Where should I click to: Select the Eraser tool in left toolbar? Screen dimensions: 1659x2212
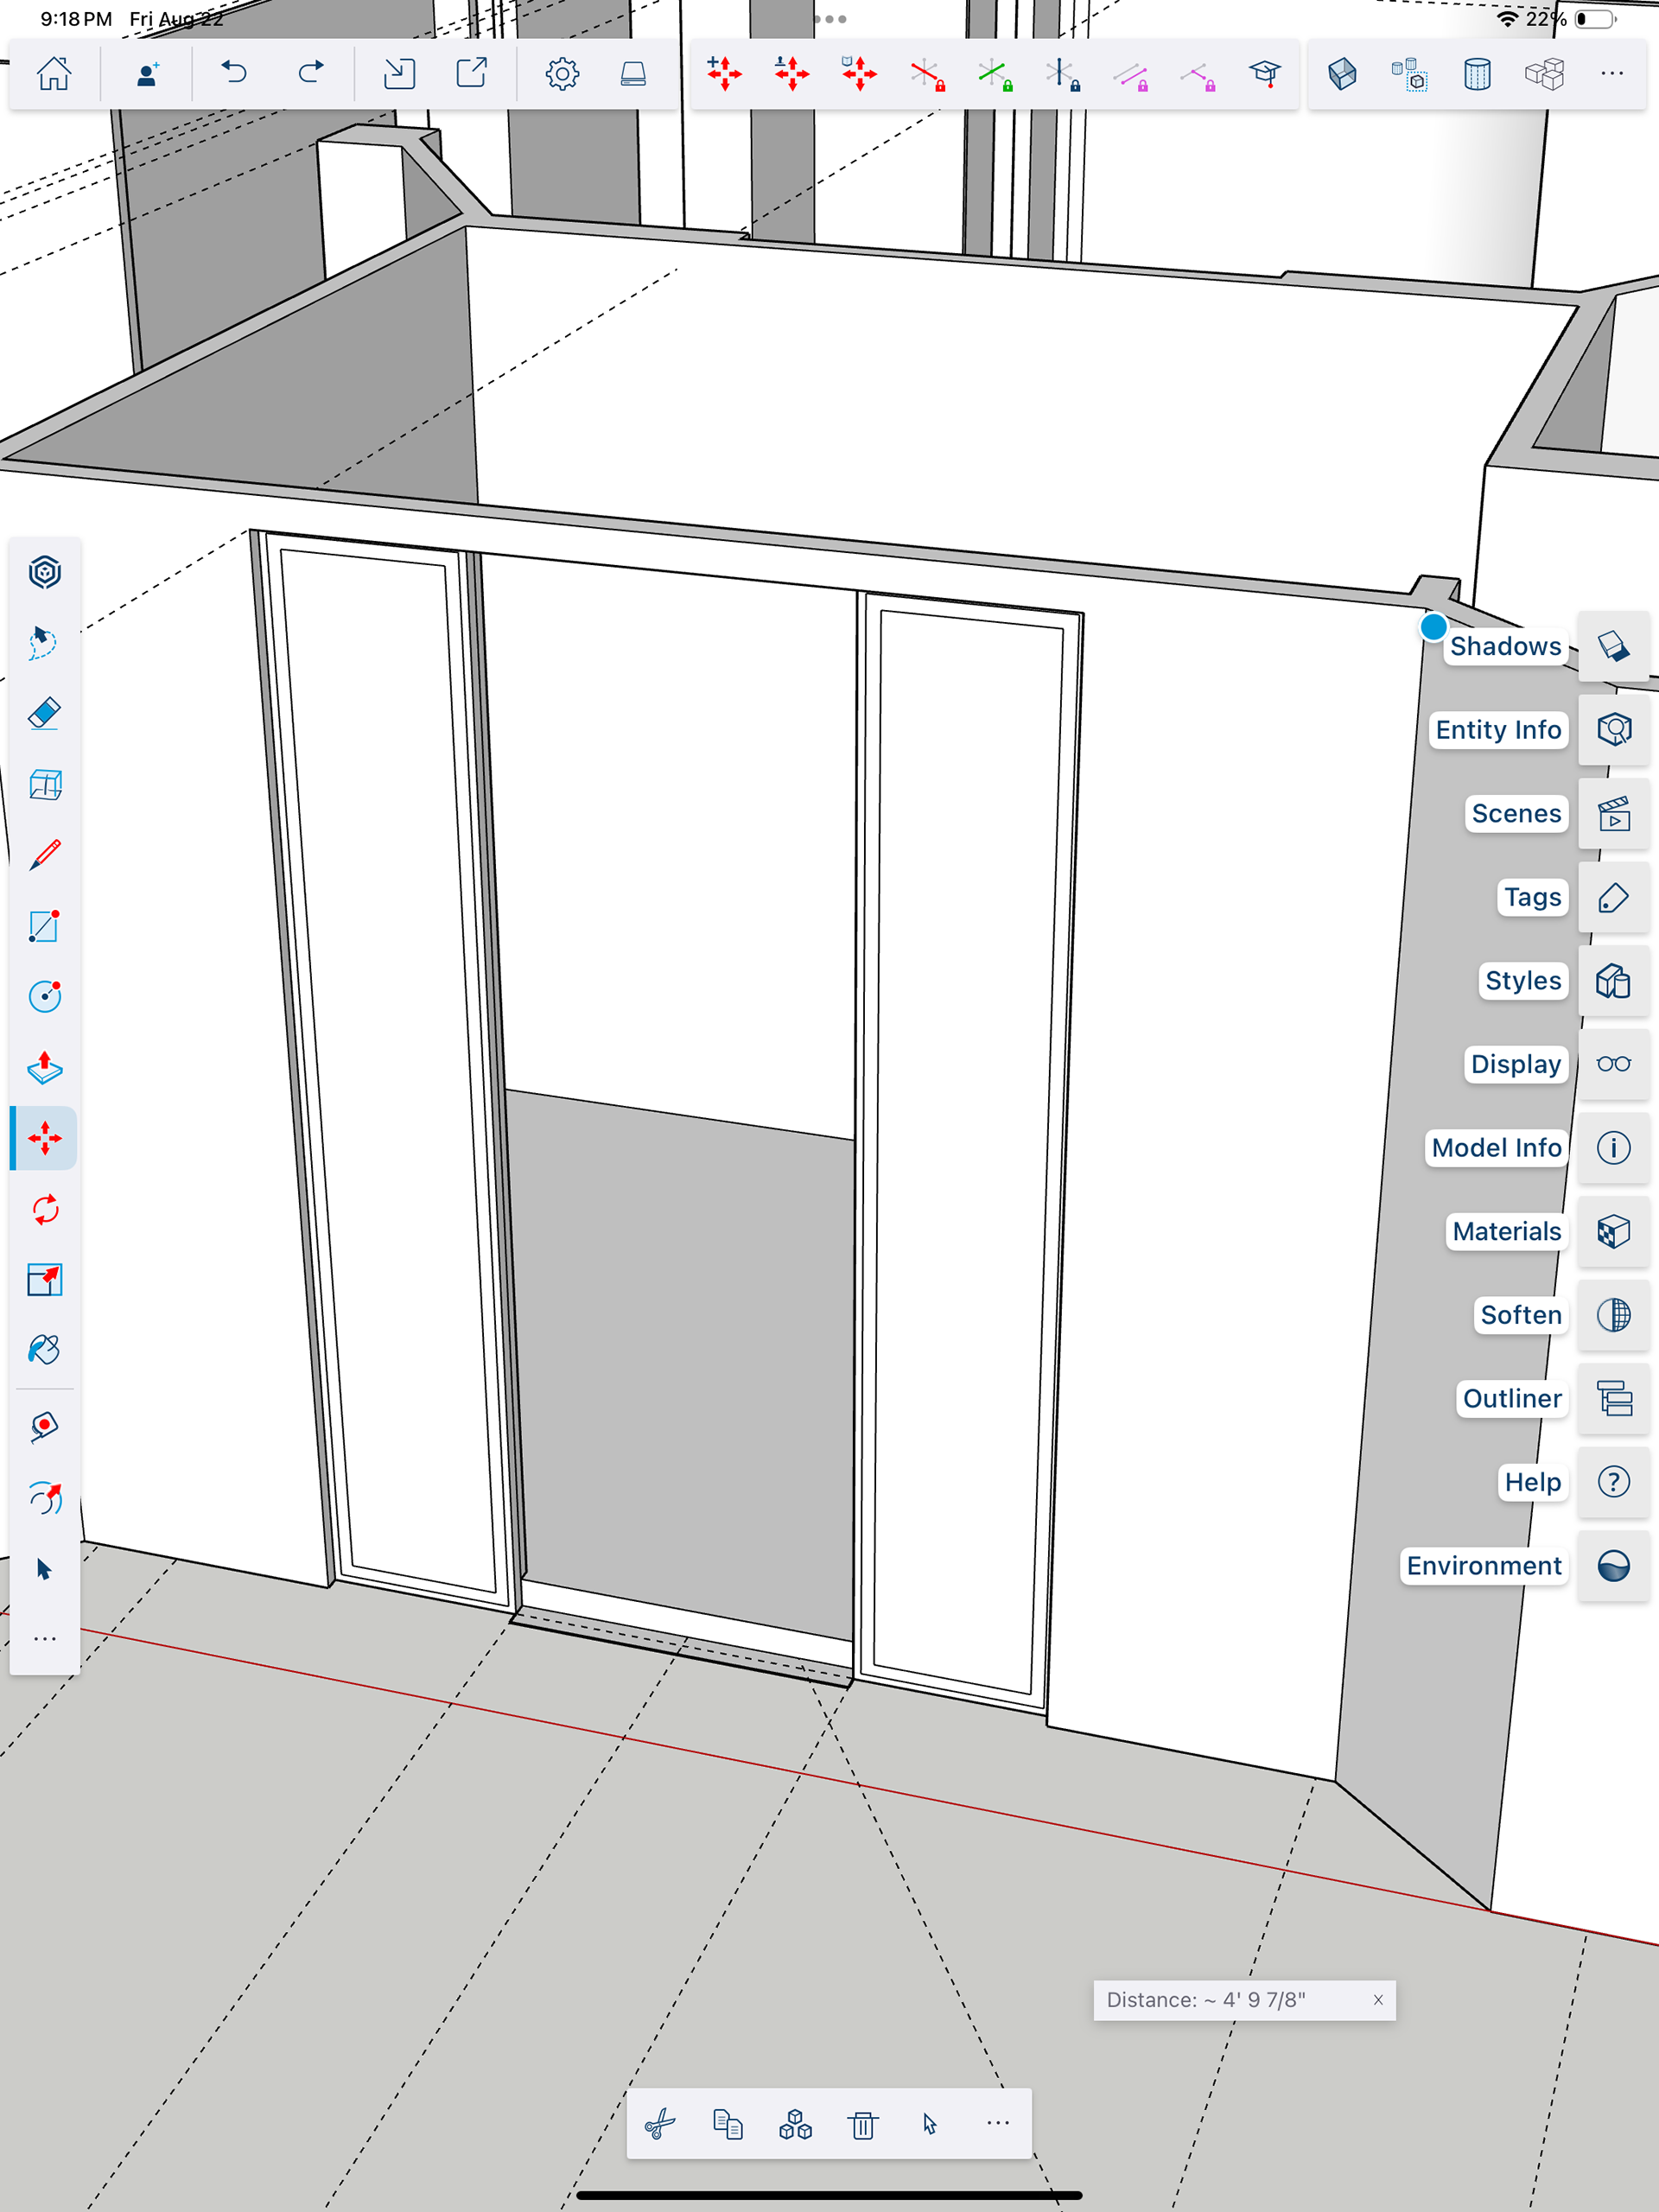[x=44, y=714]
